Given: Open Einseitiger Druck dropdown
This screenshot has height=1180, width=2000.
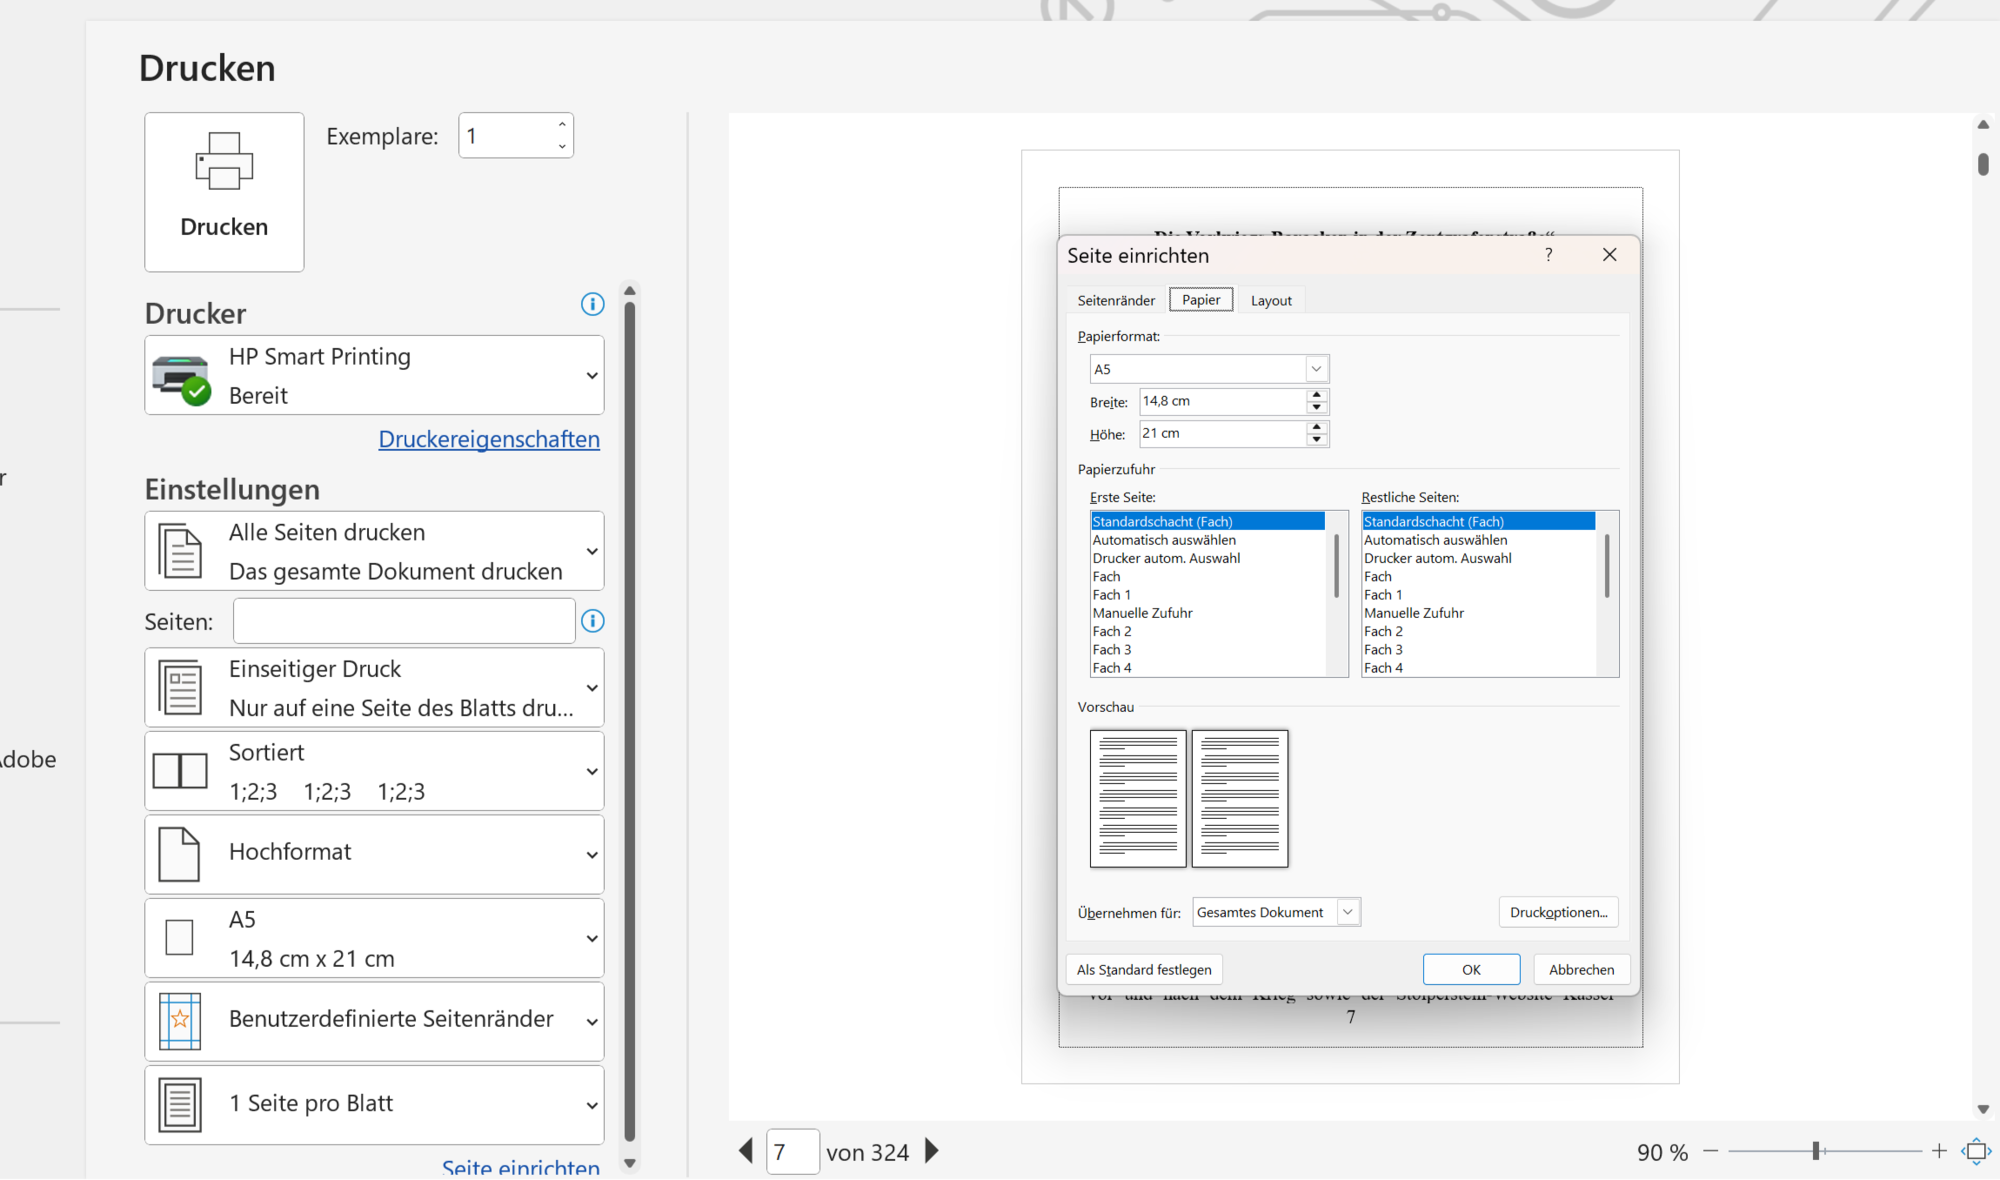Looking at the screenshot, I should tap(374, 687).
